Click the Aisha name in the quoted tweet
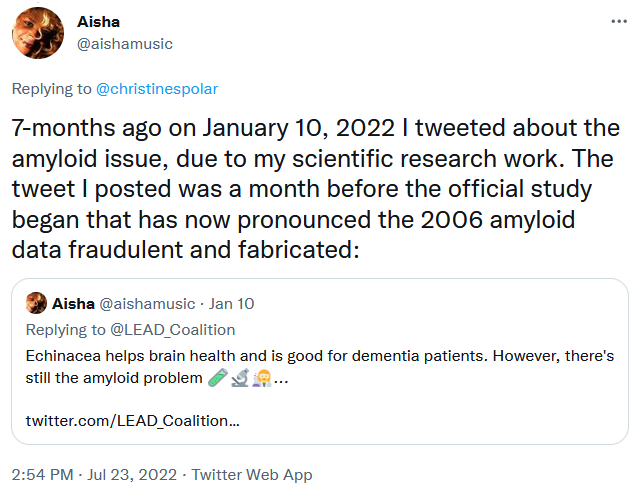 (x=73, y=304)
